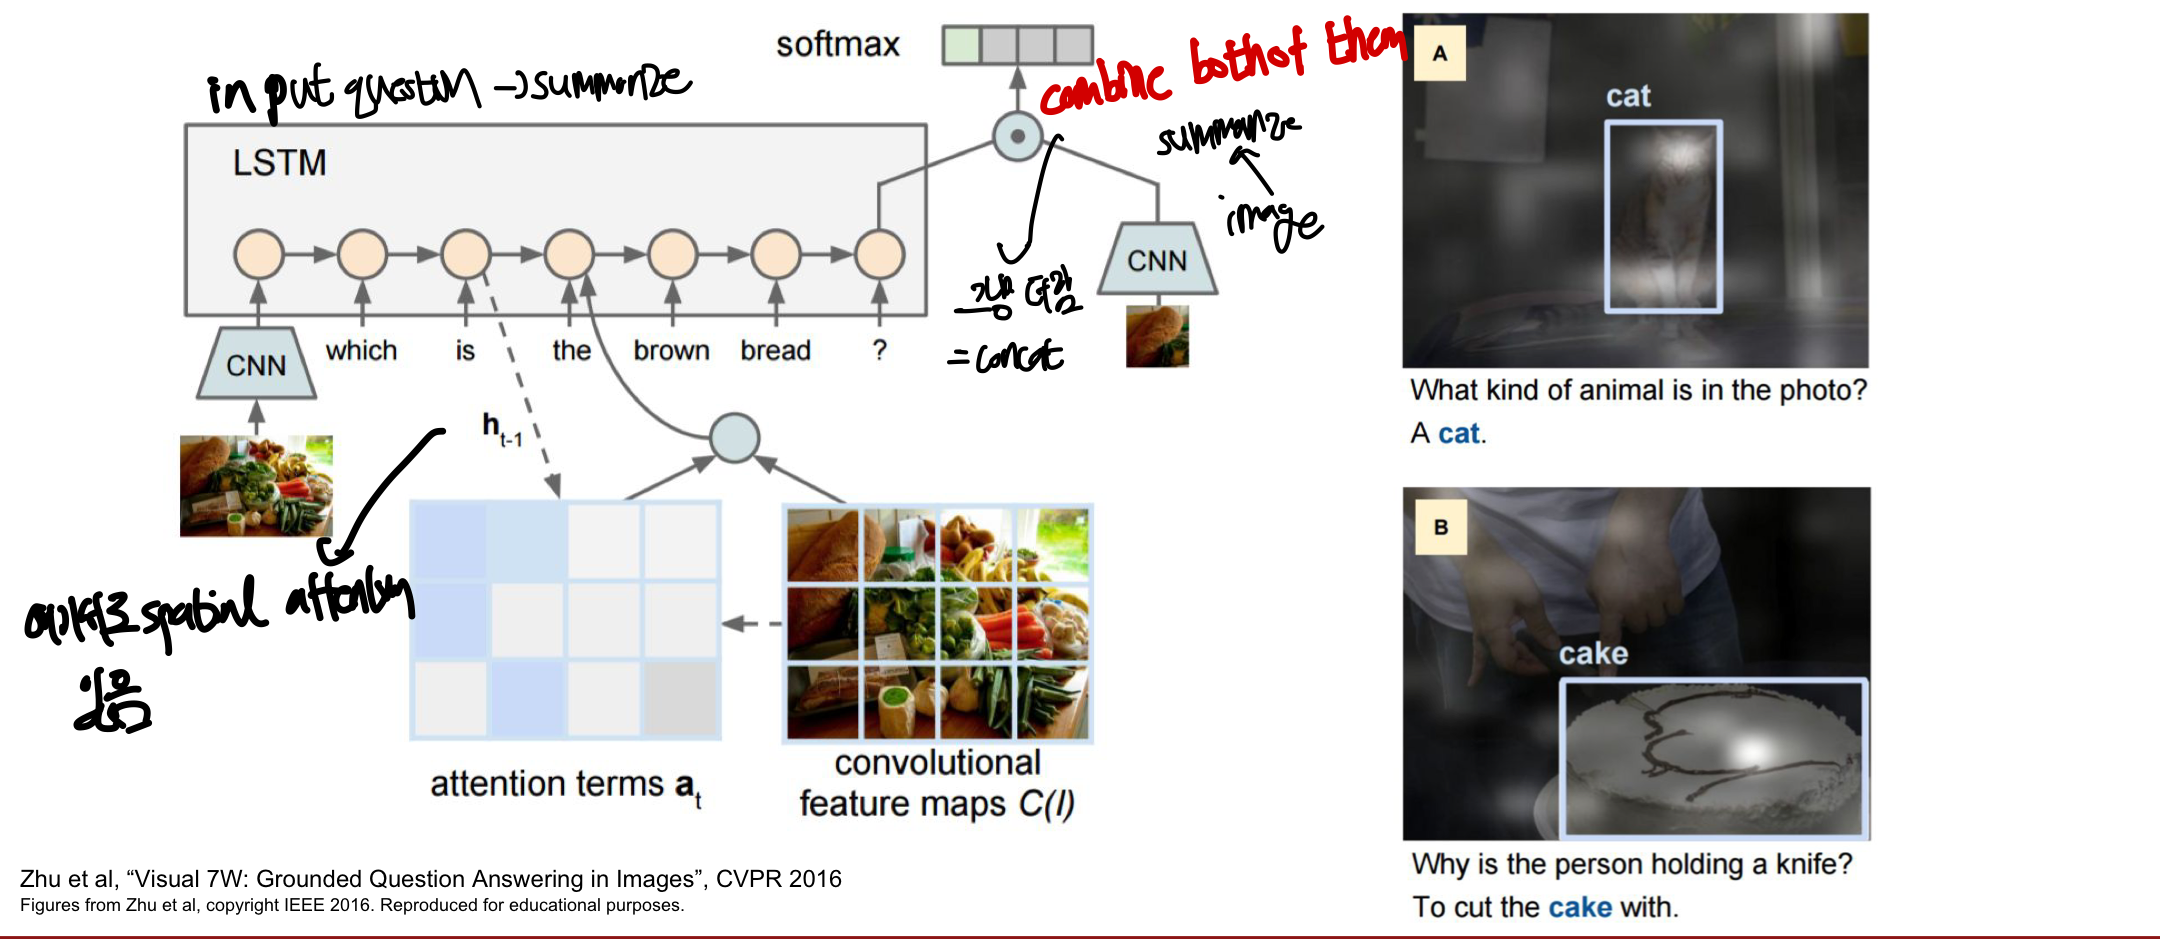The image size is (2160, 939).
Task: Click the first LSTM node circle
Action: point(259,254)
